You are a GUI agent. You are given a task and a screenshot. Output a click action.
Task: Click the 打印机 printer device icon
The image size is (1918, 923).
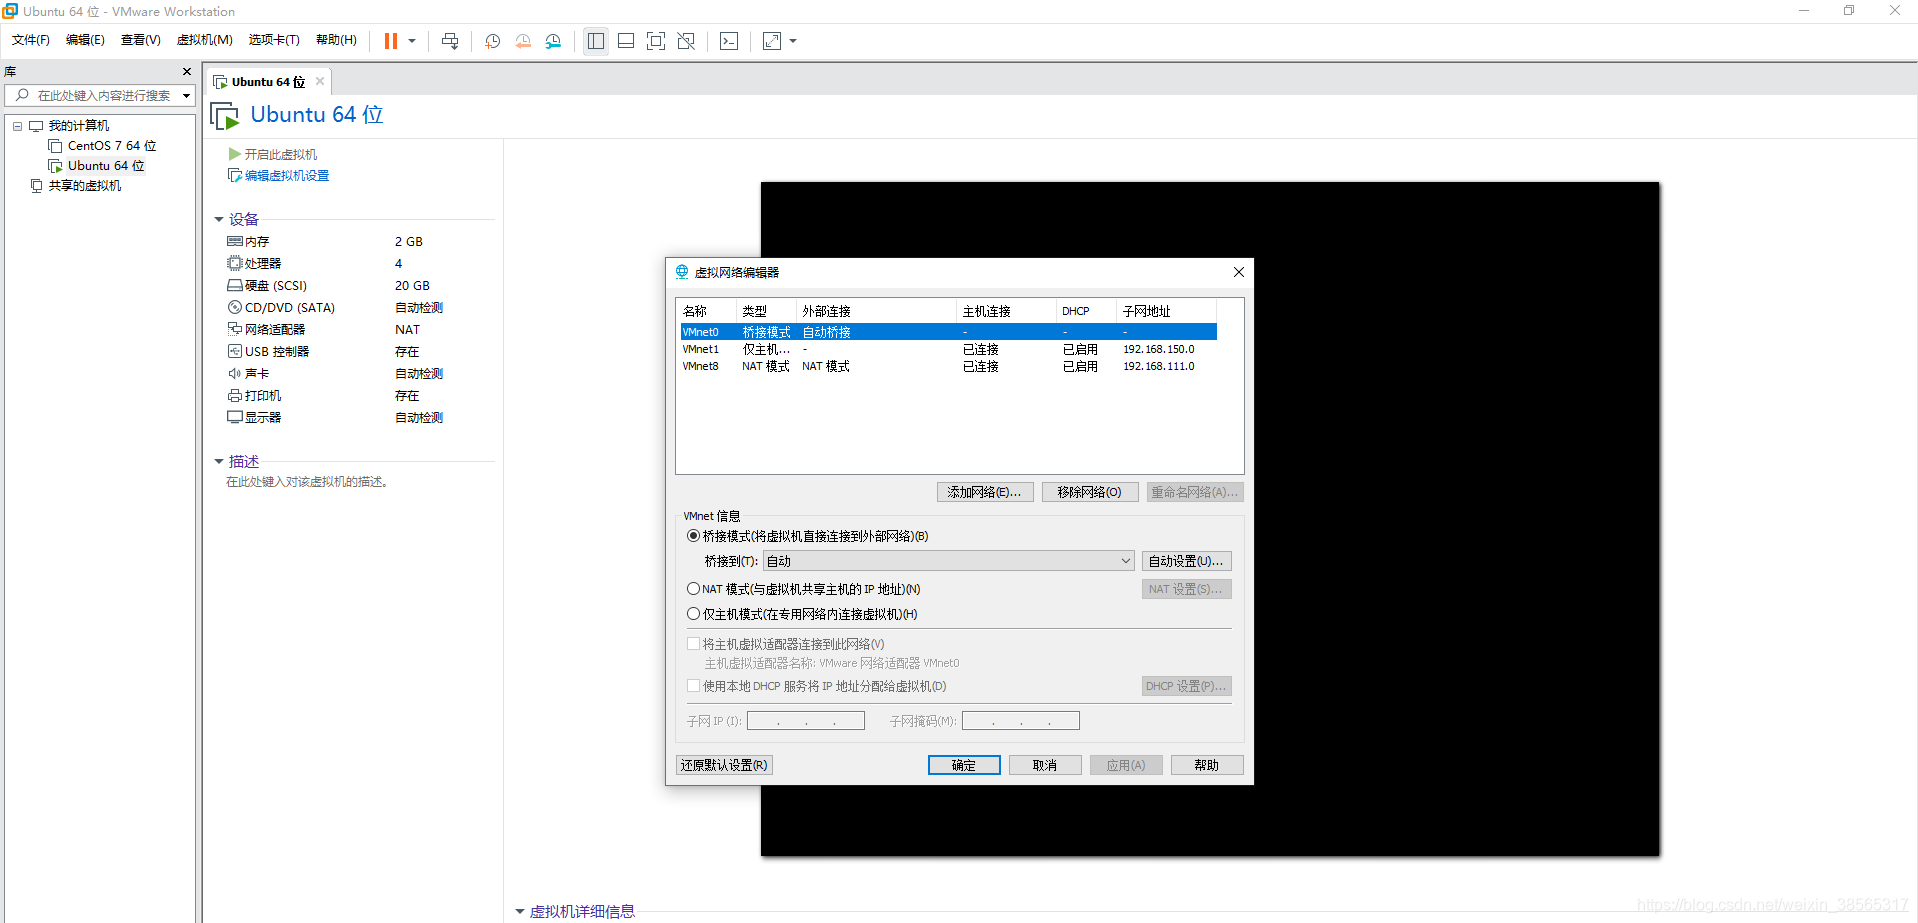[234, 395]
